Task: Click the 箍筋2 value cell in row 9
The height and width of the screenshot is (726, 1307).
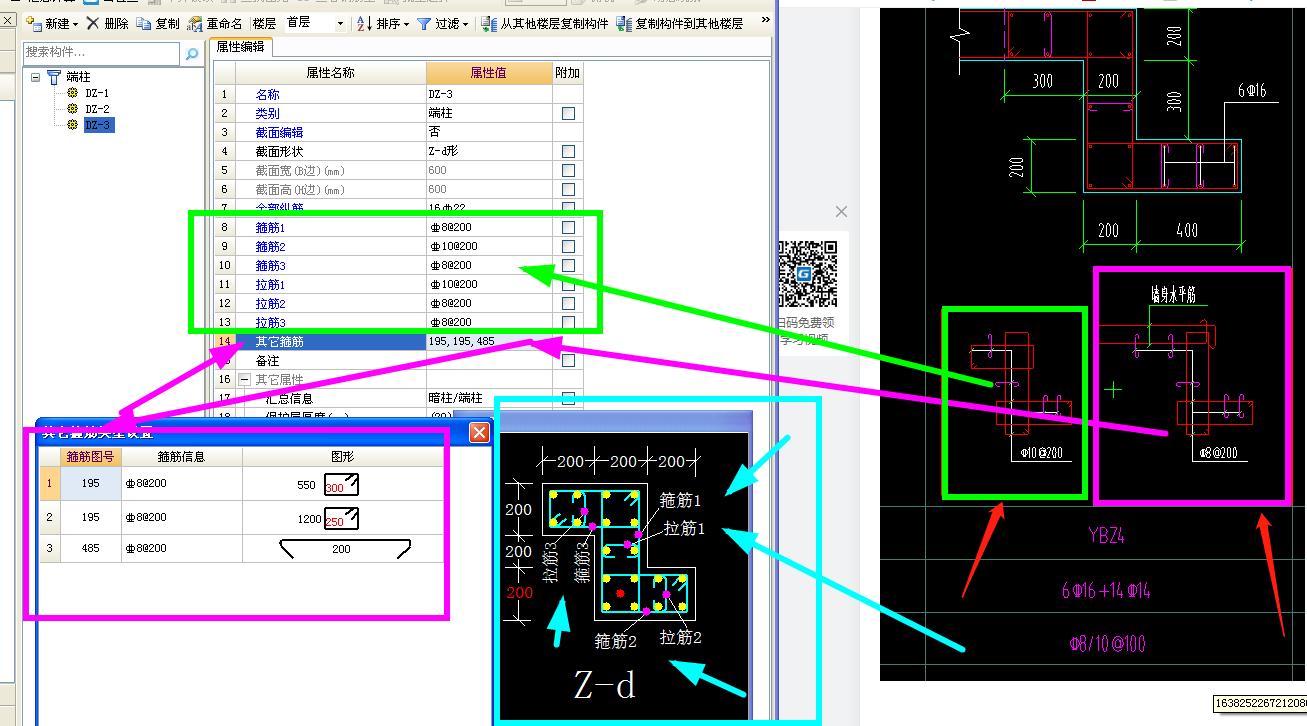Action: [489, 247]
